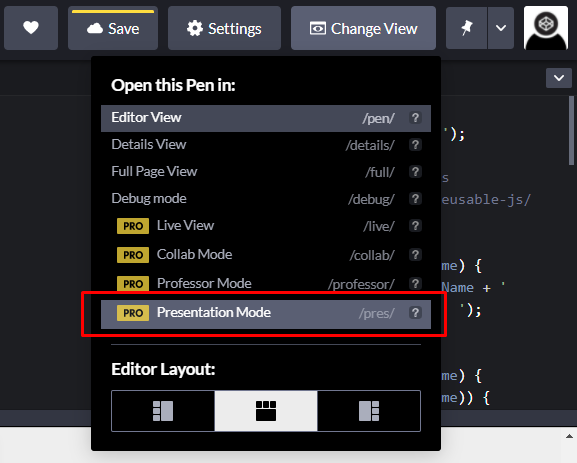Open Debug mode
This screenshot has height=463, width=577.
[x=266, y=199]
